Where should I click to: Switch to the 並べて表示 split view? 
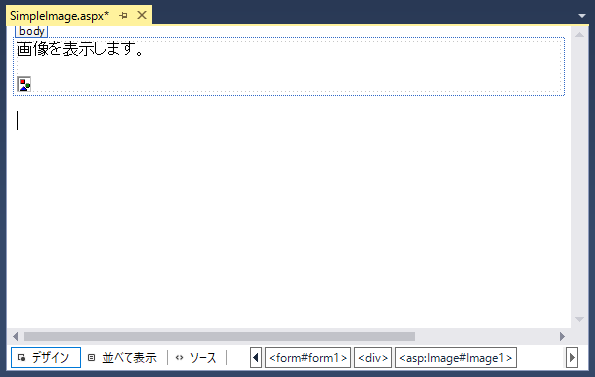(x=122, y=358)
